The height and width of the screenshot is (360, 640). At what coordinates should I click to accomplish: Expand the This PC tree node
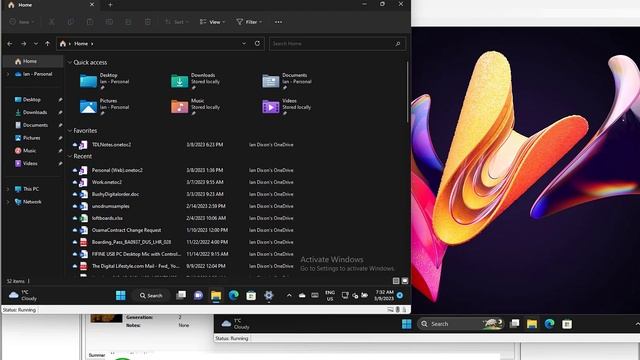pyautogui.click(x=8, y=189)
